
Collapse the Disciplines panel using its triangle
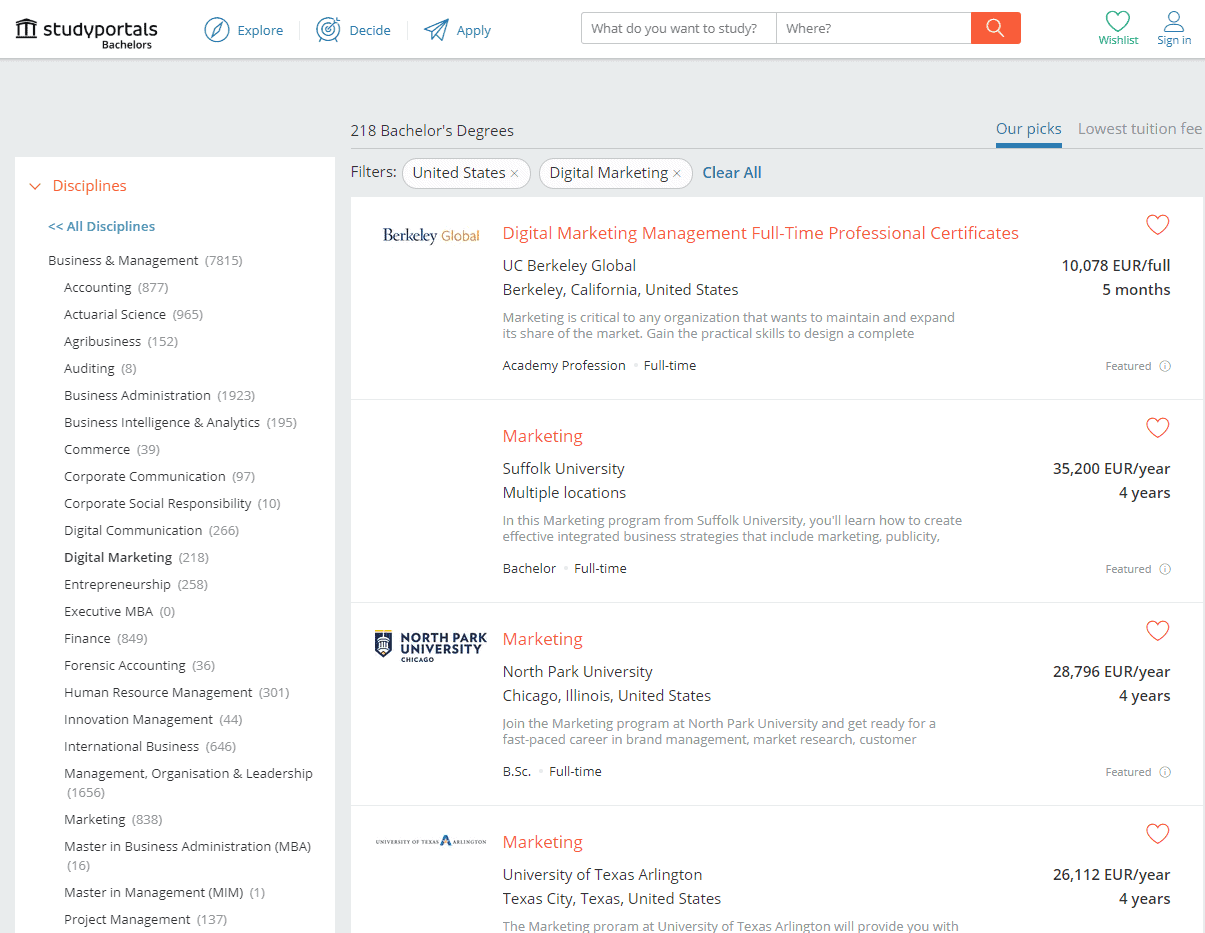36,185
